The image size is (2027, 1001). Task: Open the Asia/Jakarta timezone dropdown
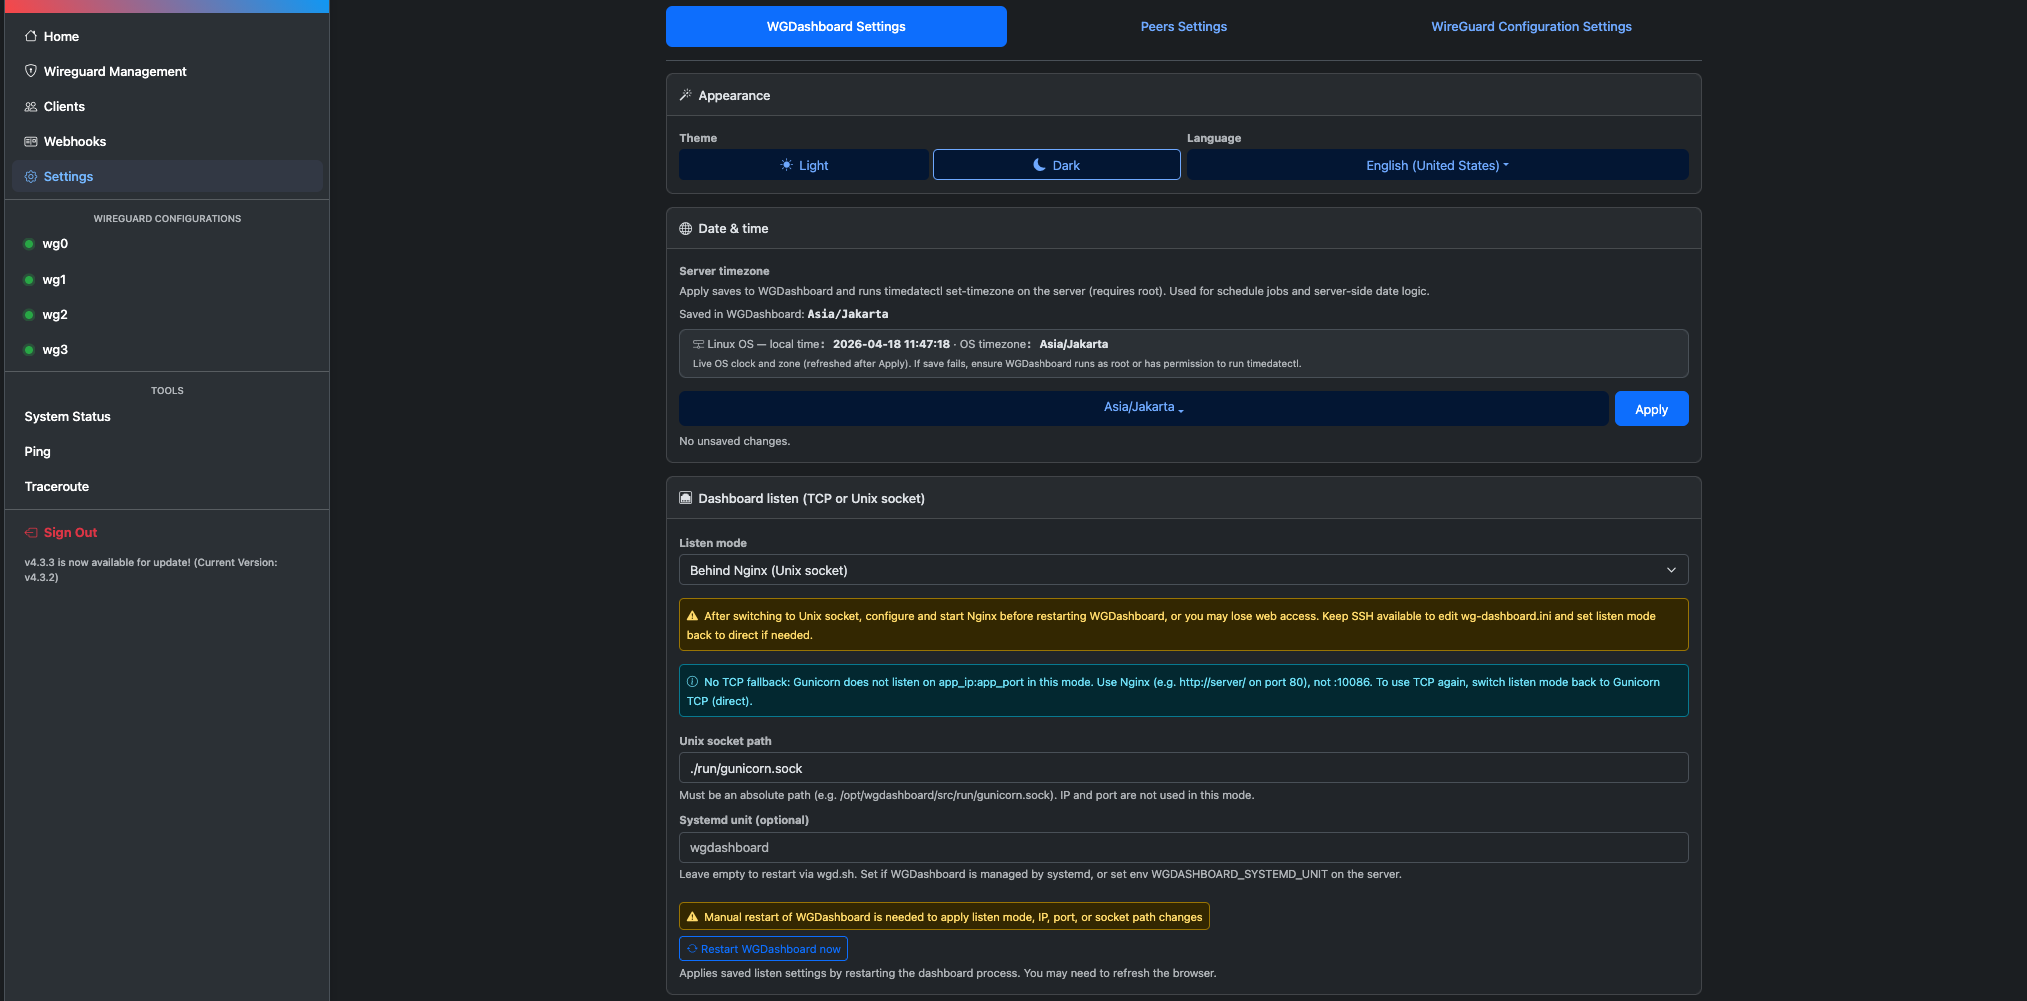[1143, 408]
